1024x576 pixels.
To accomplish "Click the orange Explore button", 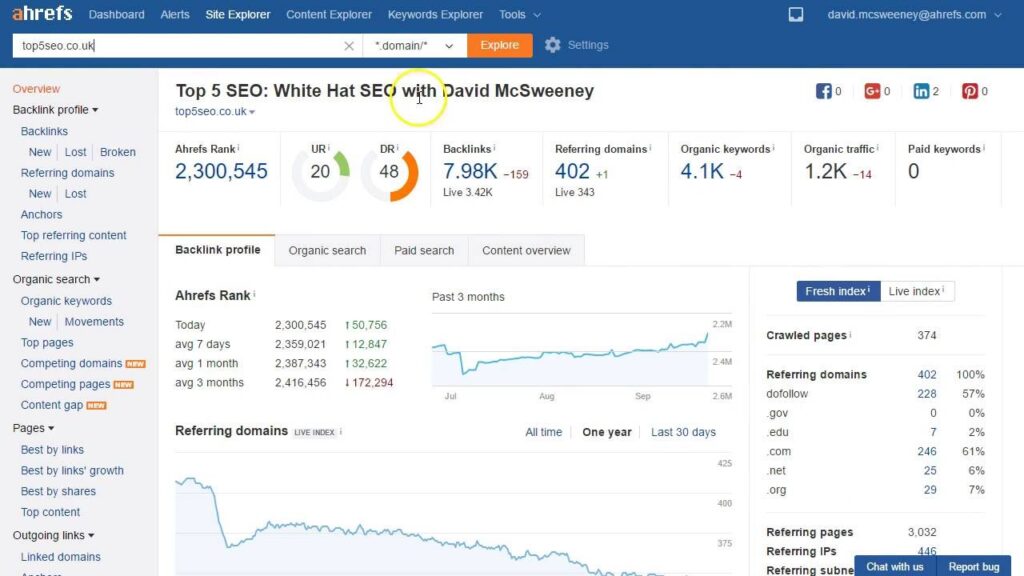I will click(500, 45).
